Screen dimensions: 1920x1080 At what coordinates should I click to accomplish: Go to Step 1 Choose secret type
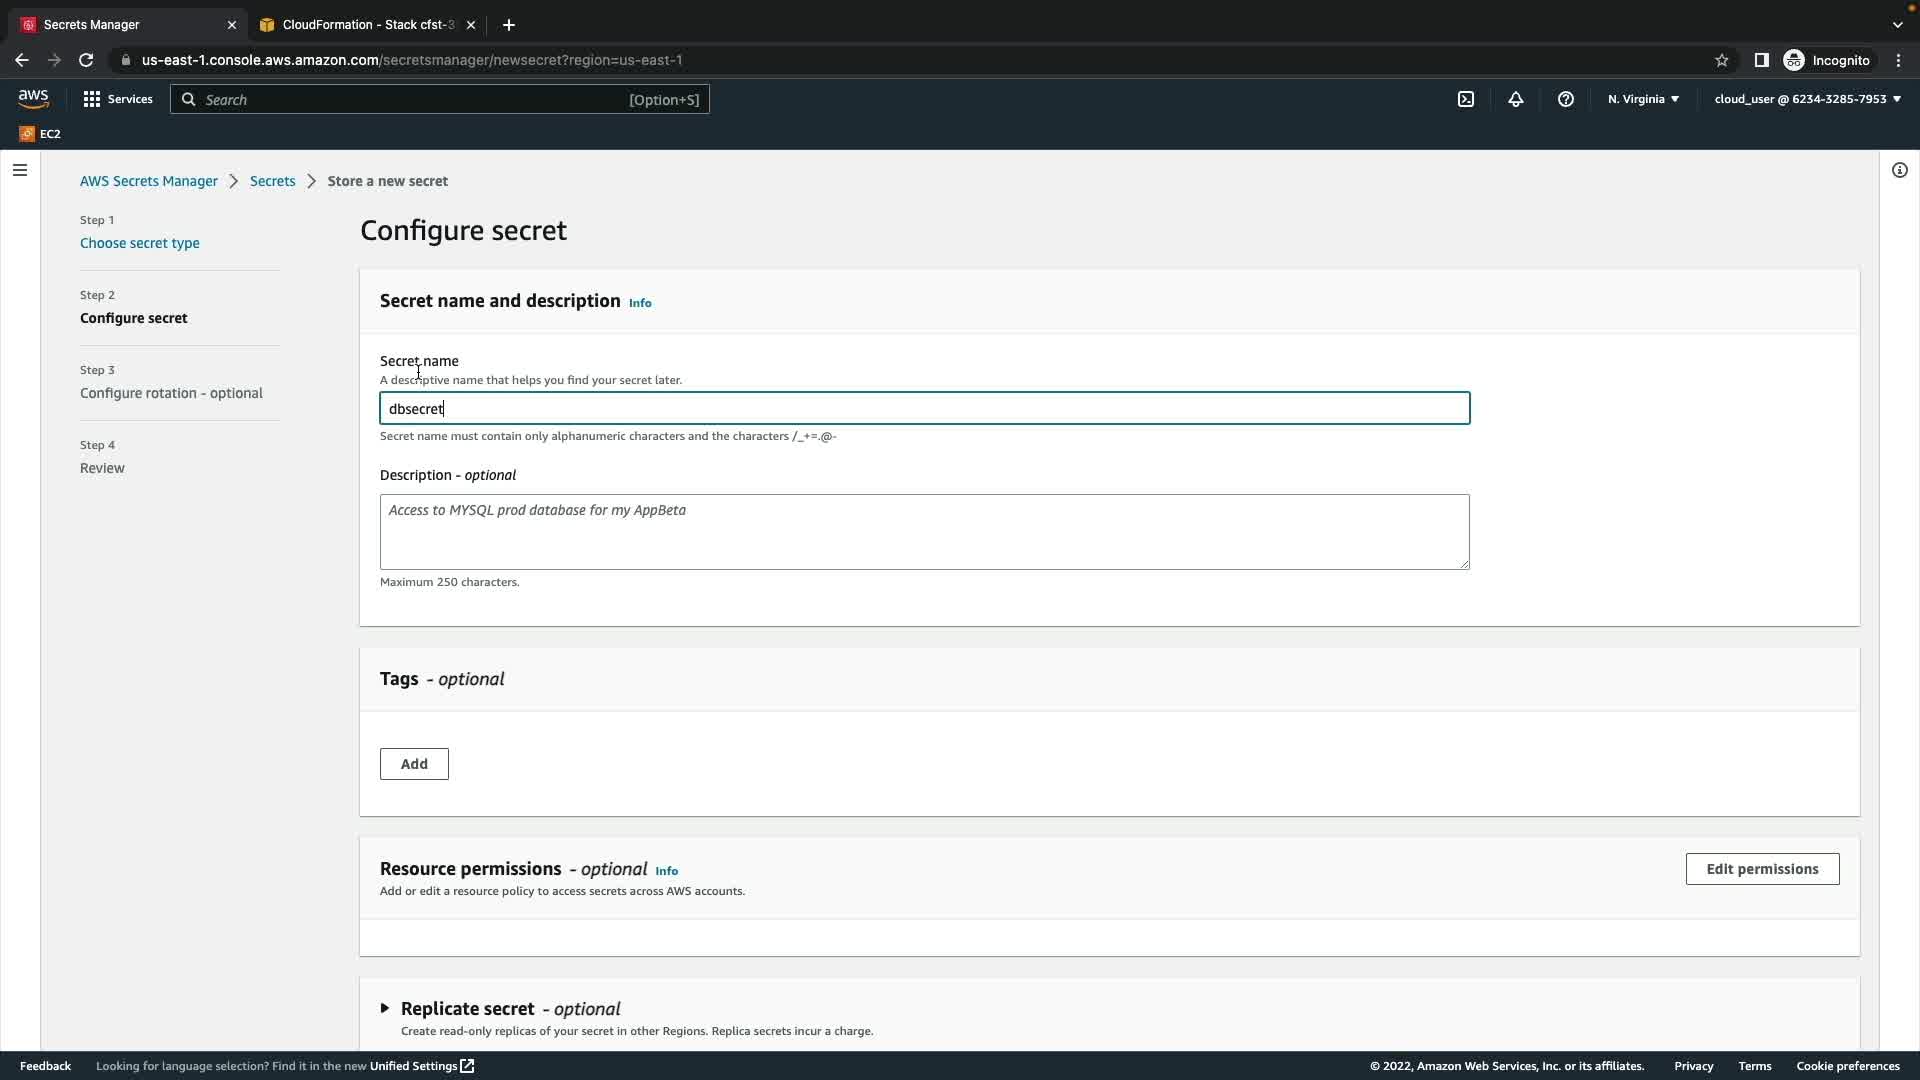pos(139,243)
